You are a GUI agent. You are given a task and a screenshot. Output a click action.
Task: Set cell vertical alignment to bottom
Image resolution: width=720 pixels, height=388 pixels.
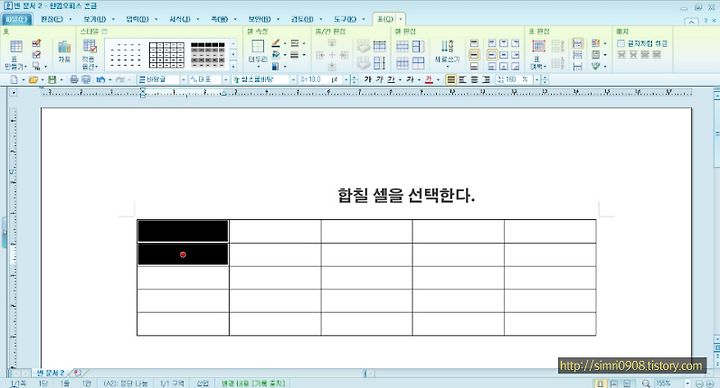(474, 67)
